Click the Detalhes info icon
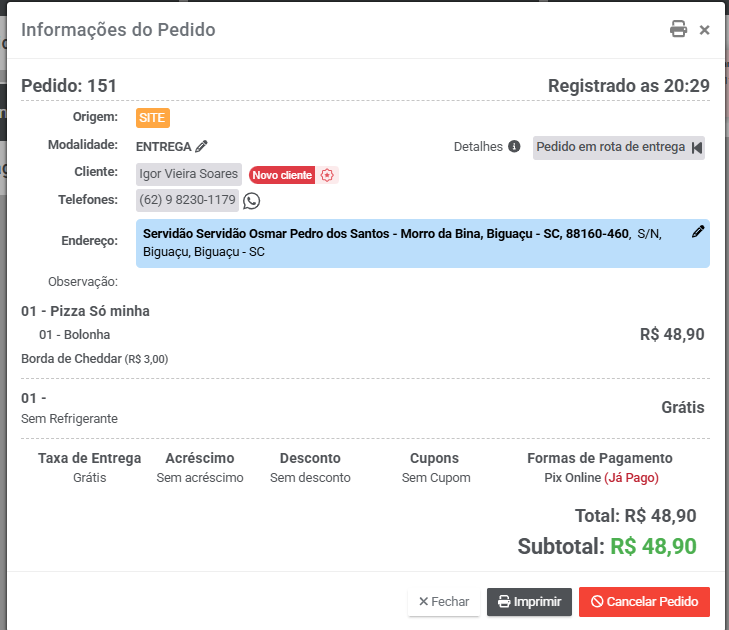The width and height of the screenshot is (729, 630). (514, 146)
